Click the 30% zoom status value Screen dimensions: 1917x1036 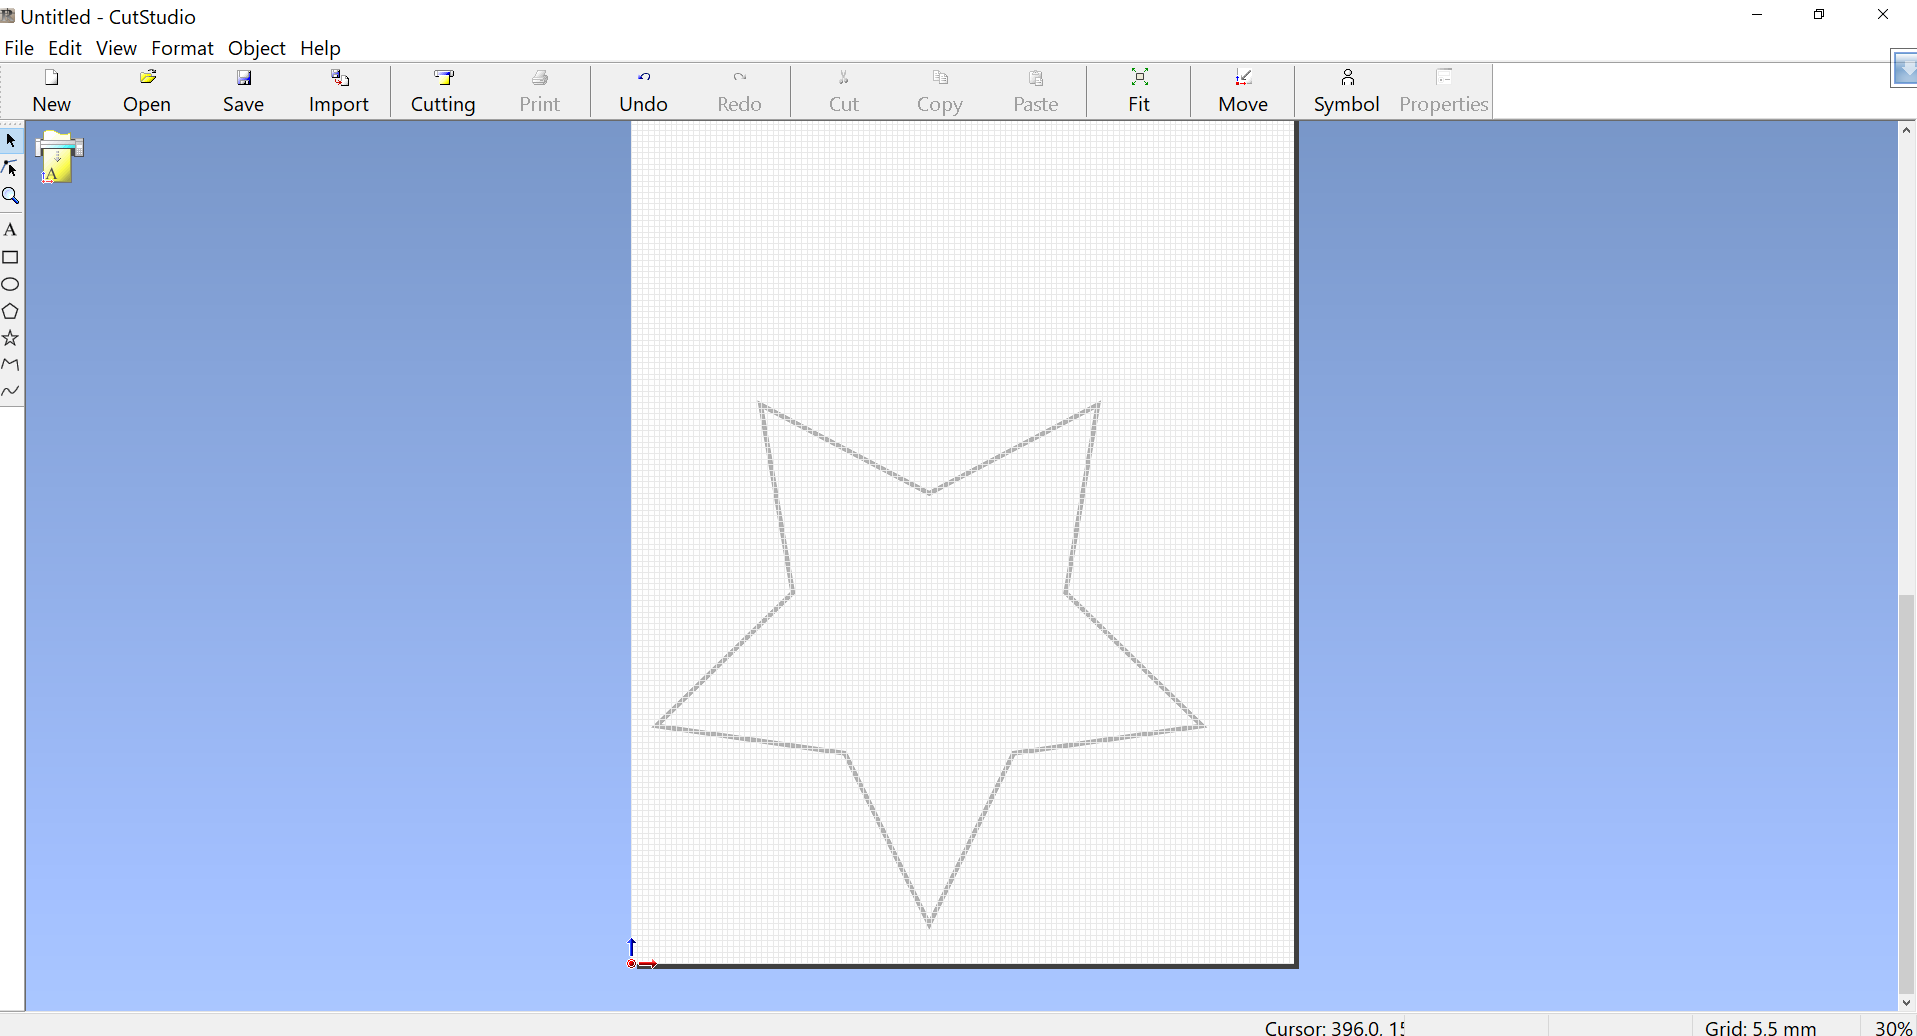pyautogui.click(x=1893, y=1027)
